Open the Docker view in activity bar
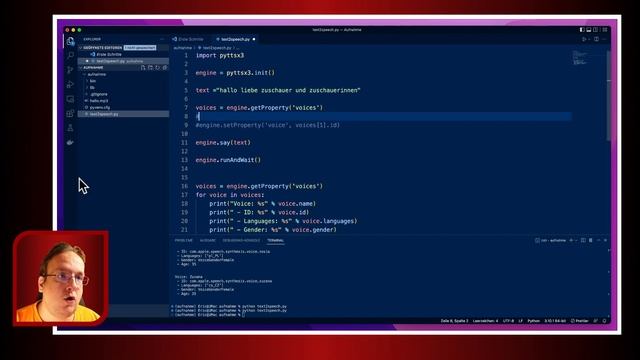Viewport: 640px width, 360px height. pyautogui.click(x=70, y=142)
